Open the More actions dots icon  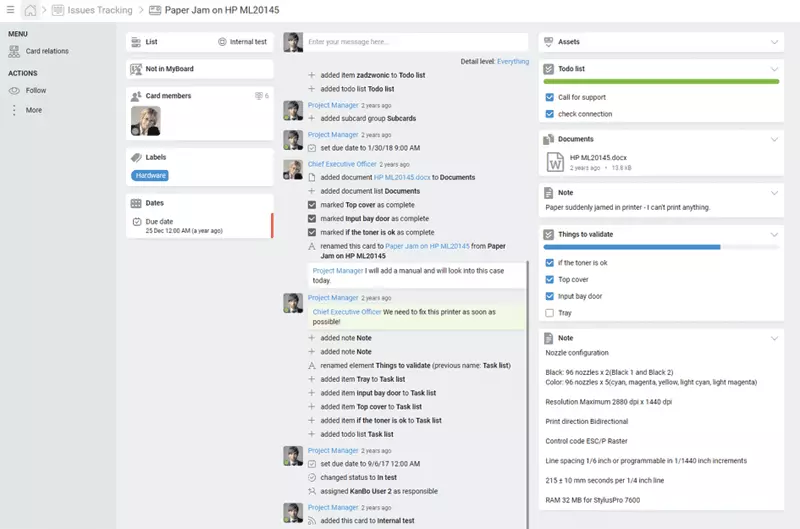14,110
